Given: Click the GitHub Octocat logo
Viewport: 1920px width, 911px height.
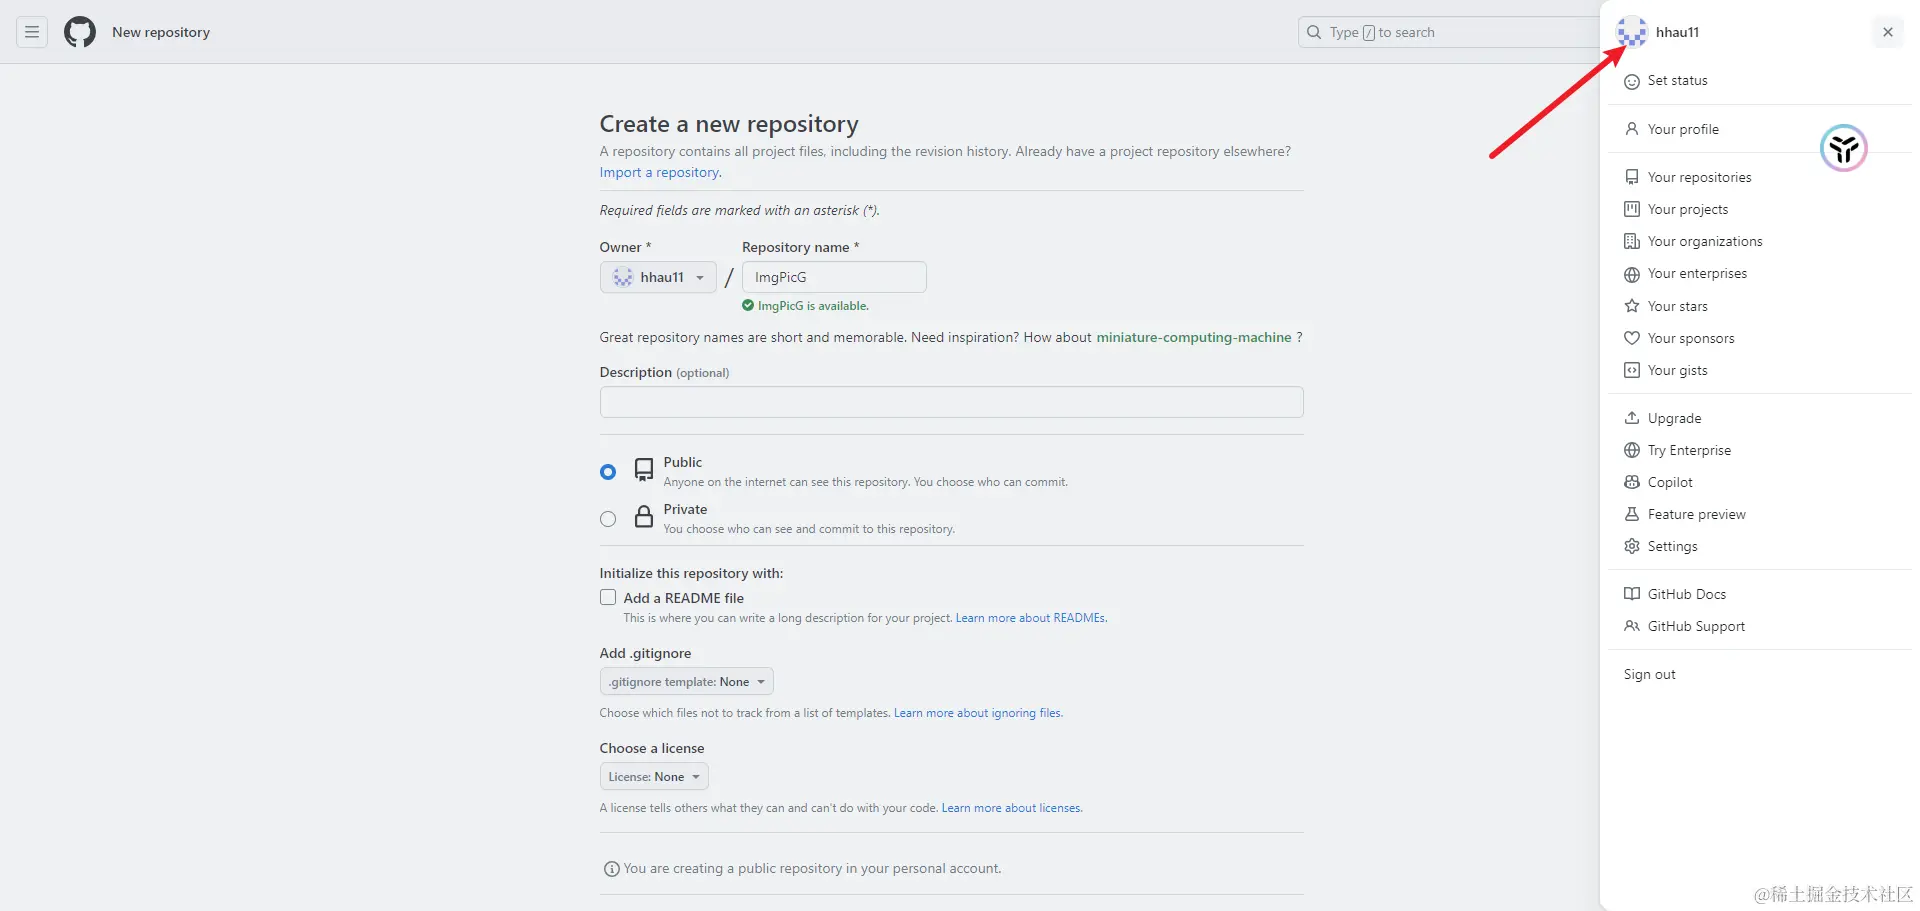Looking at the screenshot, I should (x=80, y=32).
